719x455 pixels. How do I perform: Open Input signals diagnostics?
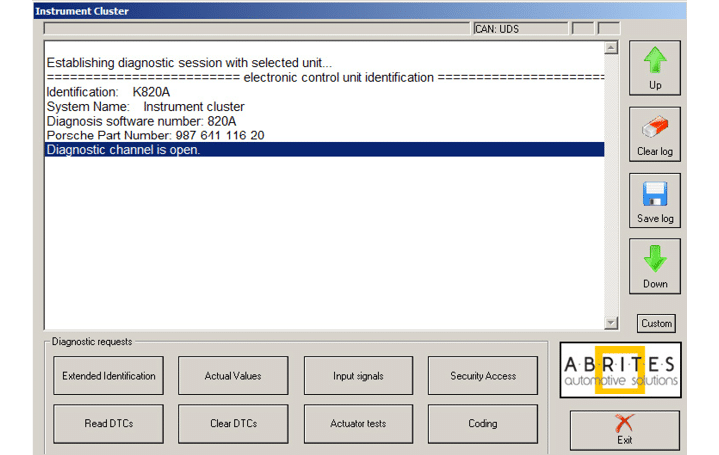coord(358,376)
